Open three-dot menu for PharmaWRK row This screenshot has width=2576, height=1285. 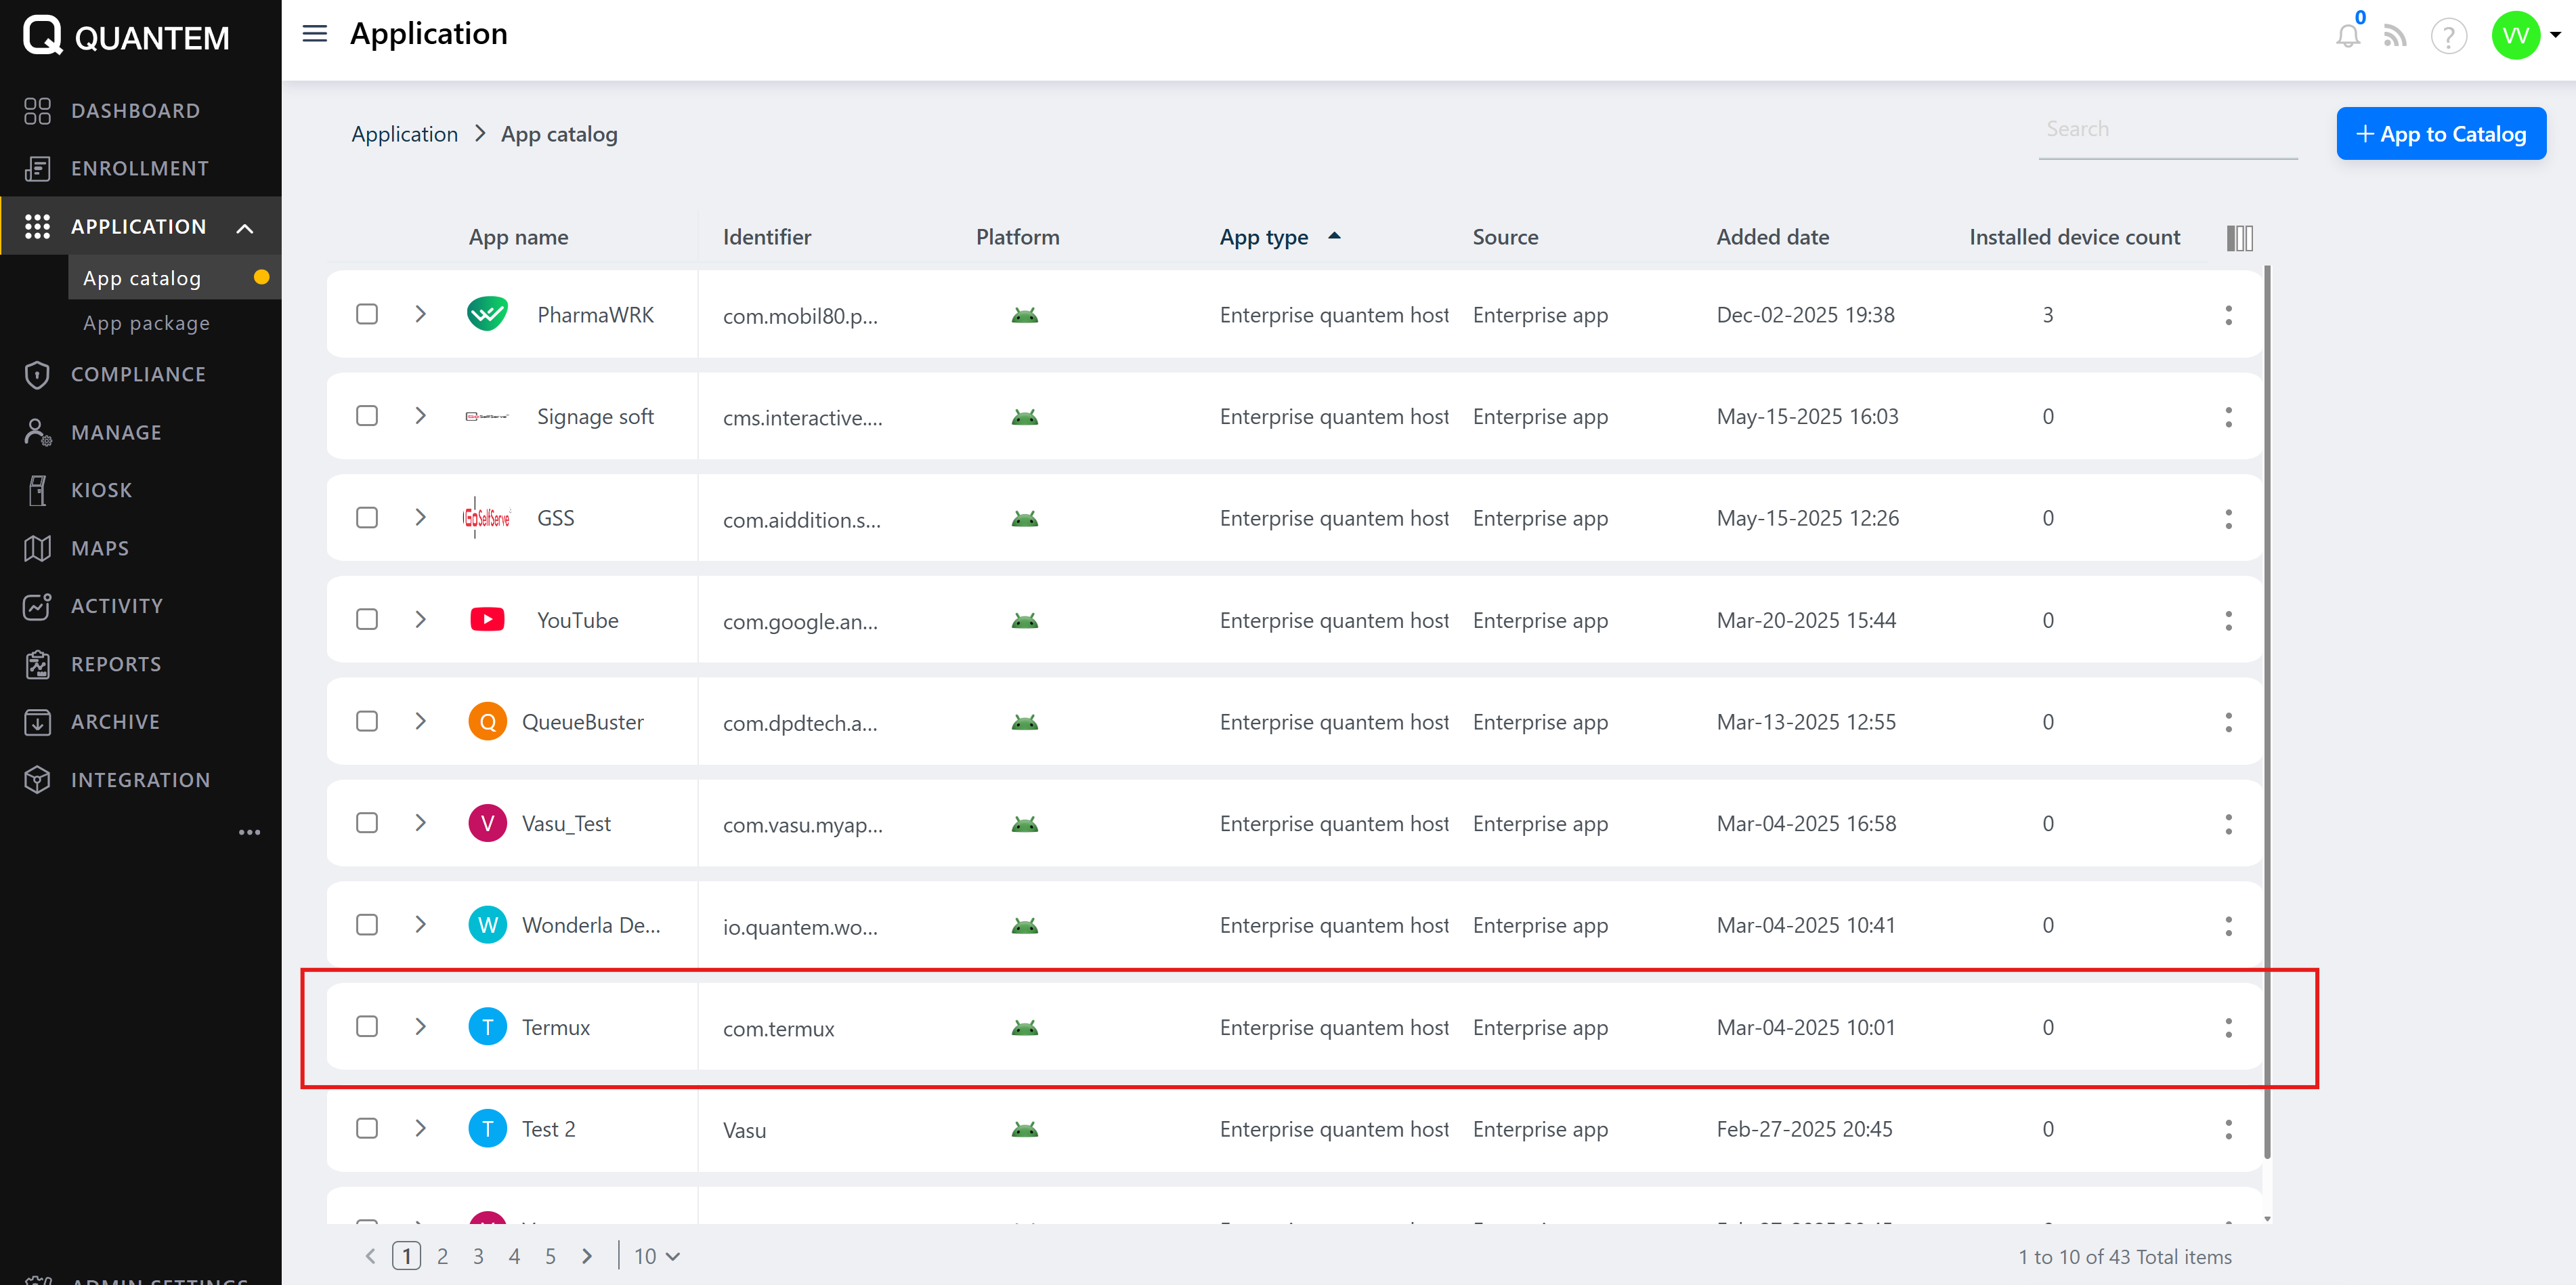pyautogui.click(x=2228, y=315)
